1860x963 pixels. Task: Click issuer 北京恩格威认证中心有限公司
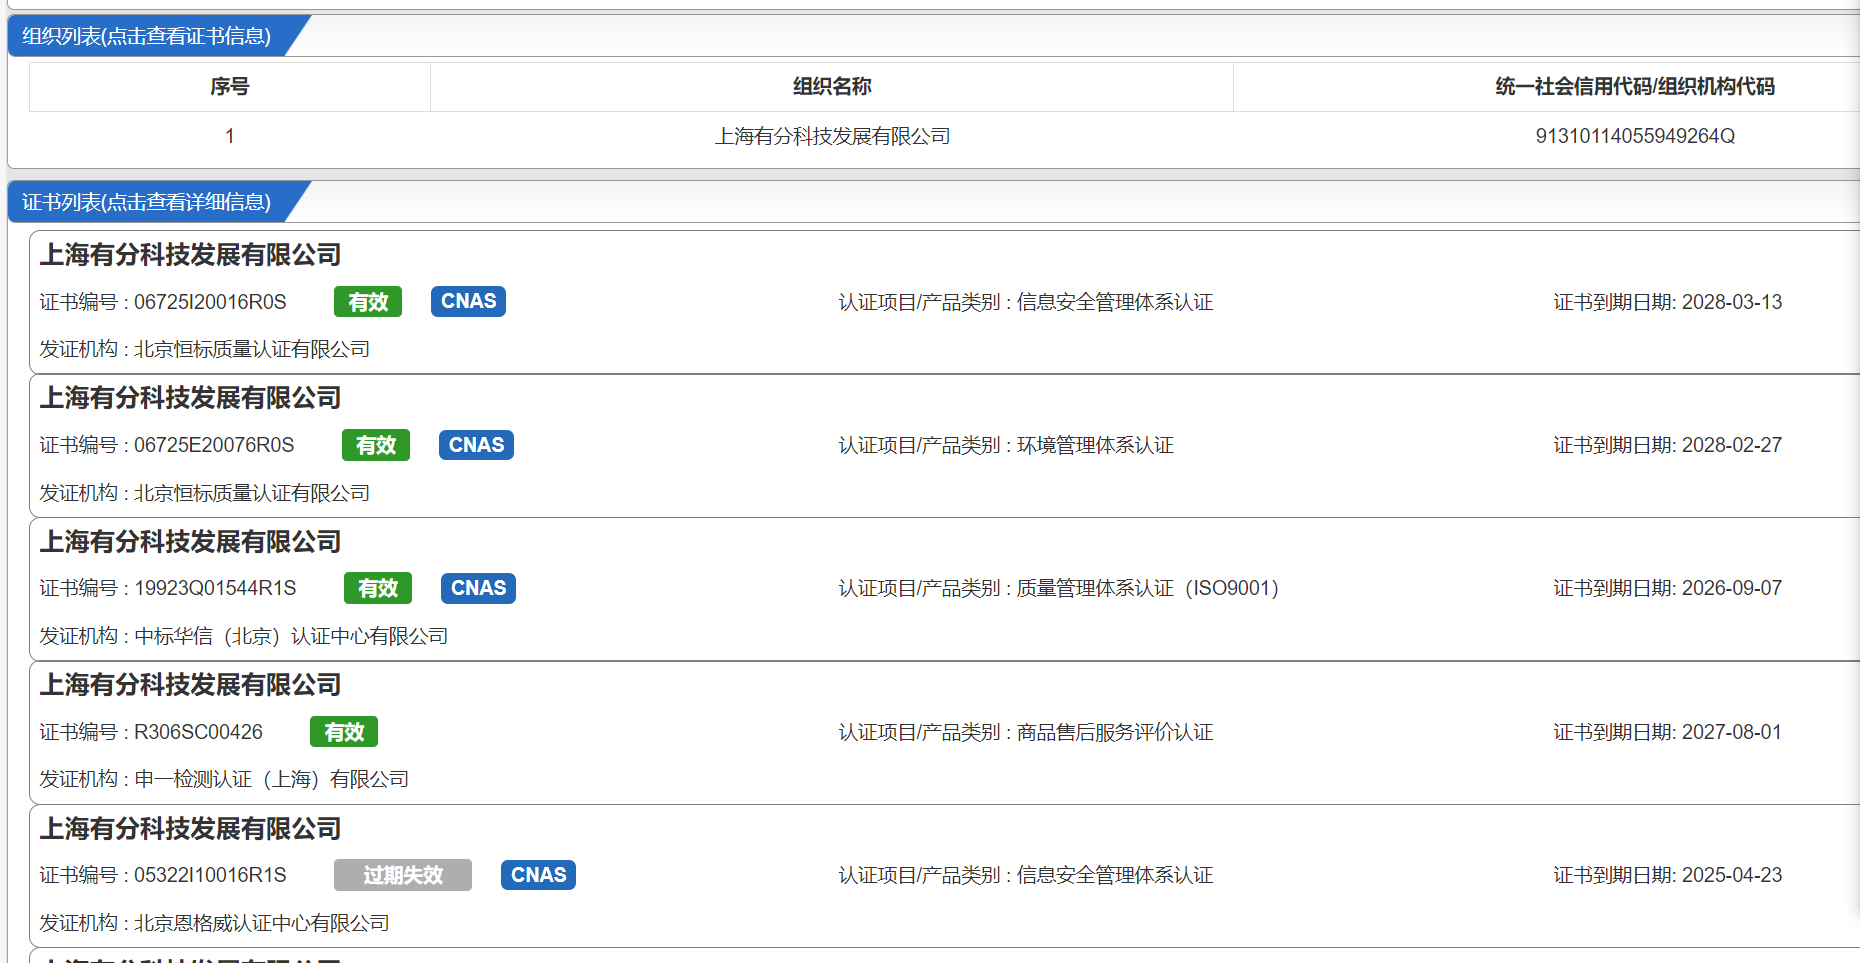click(x=262, y=923)
